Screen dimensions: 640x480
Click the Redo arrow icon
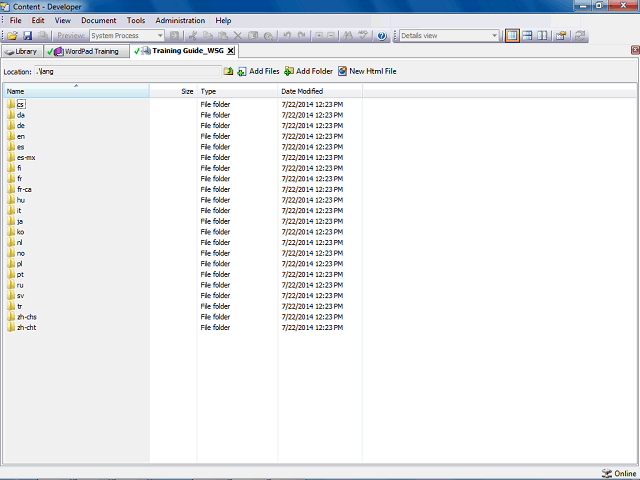point(302,36)
